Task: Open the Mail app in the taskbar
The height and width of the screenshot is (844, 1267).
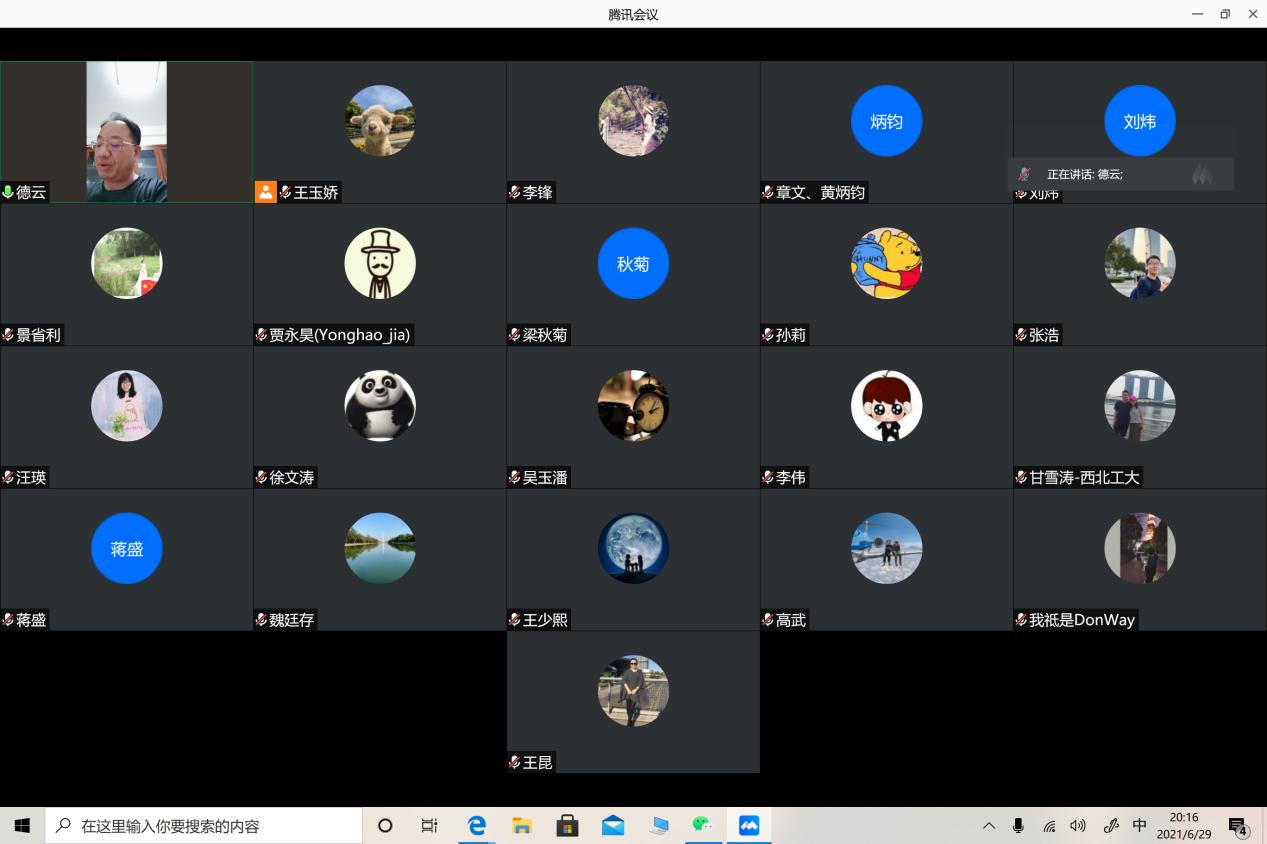Action: tap(613, 826)
